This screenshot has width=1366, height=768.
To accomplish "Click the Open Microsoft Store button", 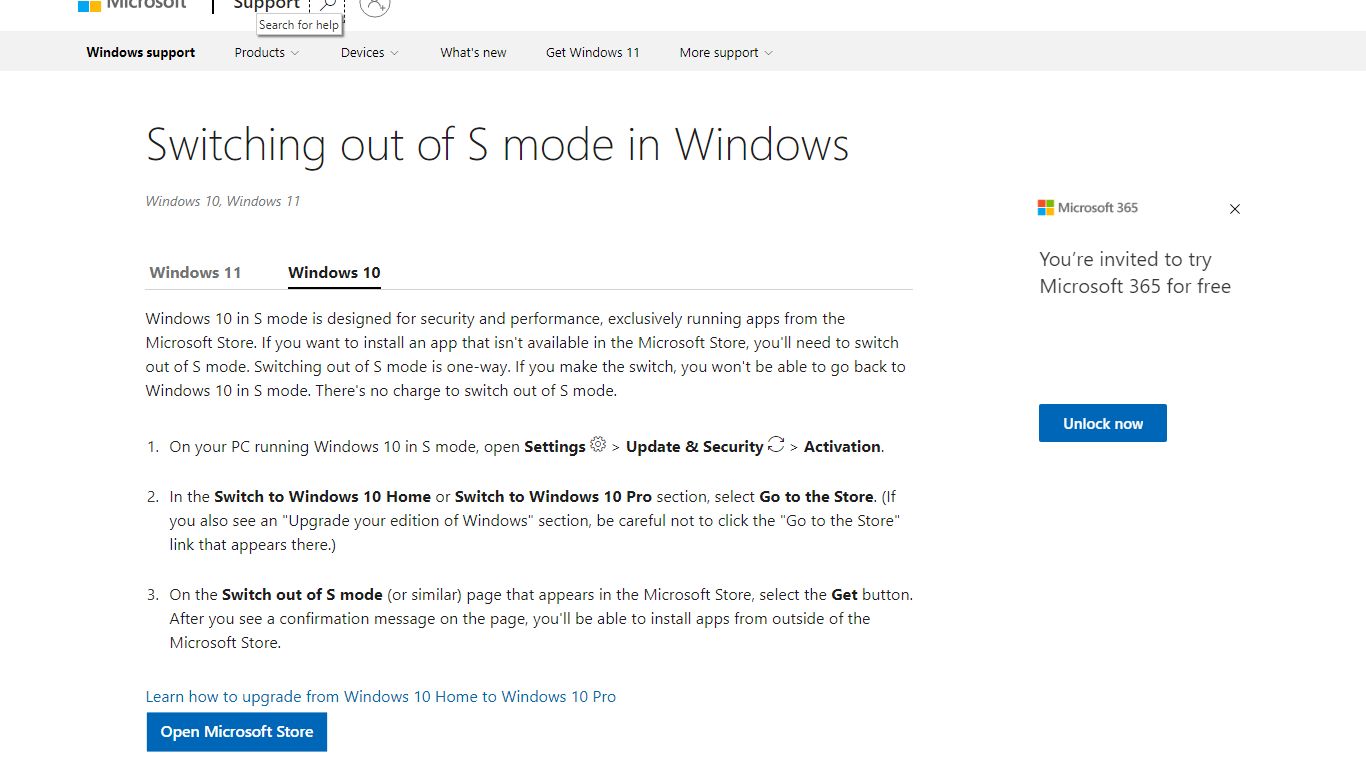I will (237, 732).
